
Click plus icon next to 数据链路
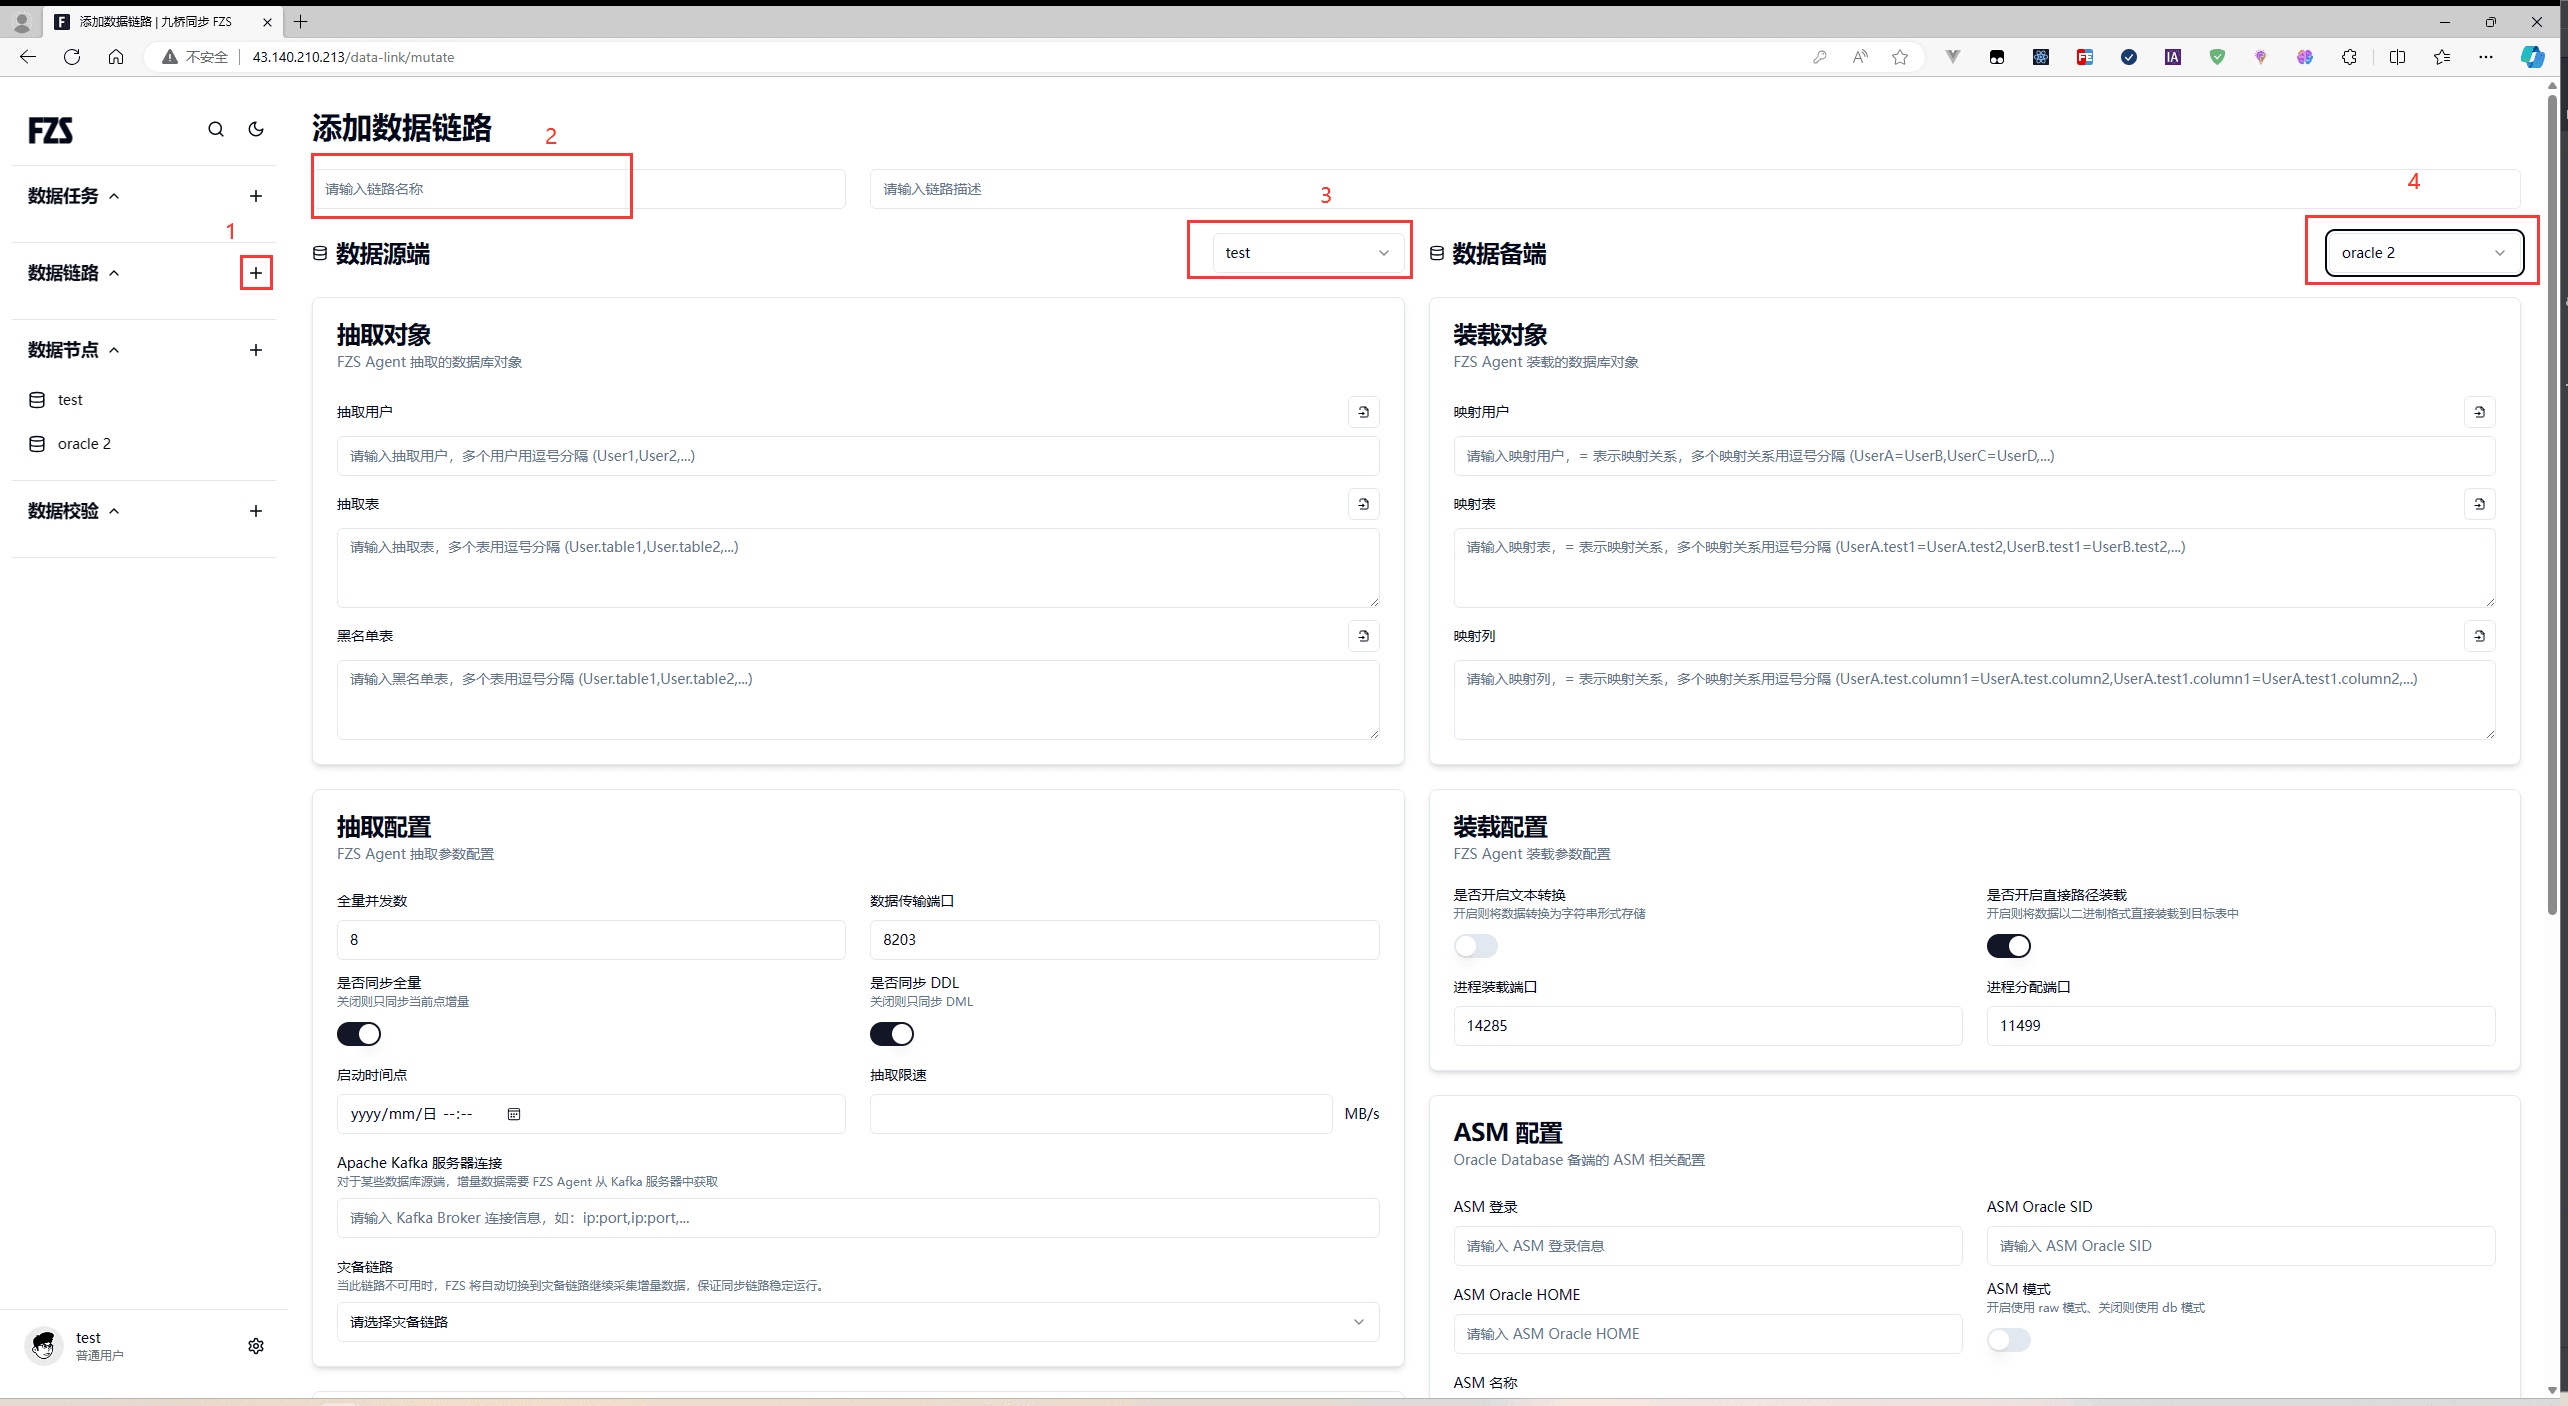click(256, 273)
